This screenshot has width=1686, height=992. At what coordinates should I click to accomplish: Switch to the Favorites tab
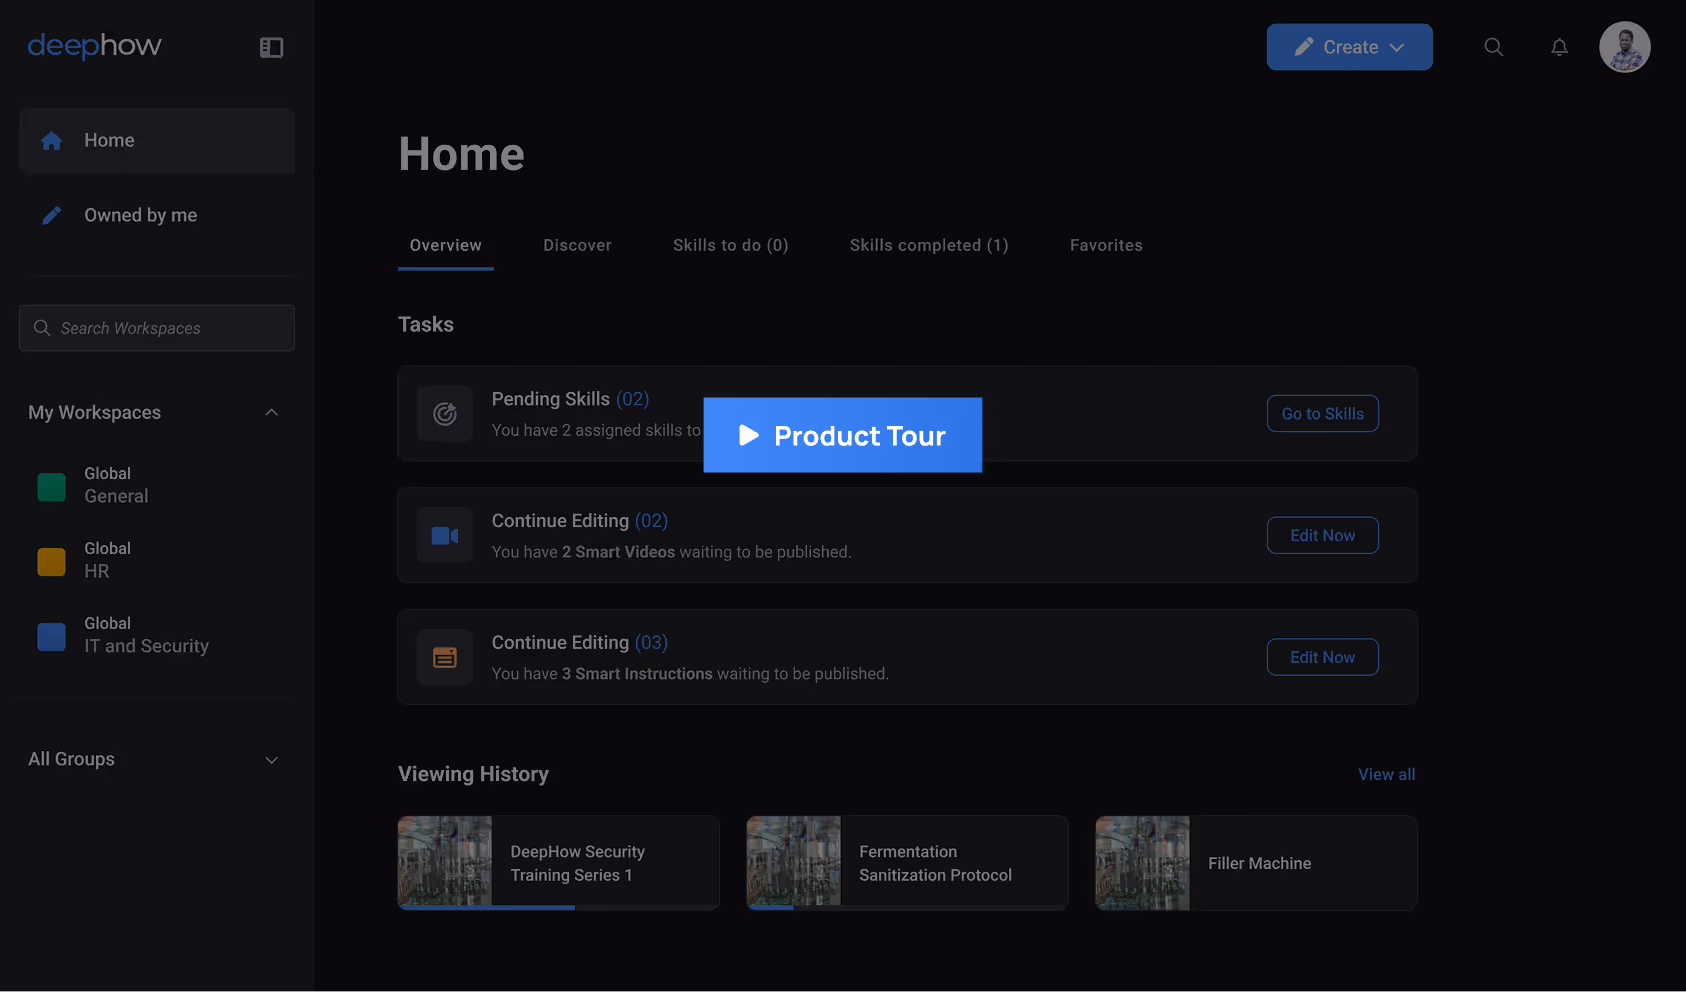click(x=1106, y=245)
